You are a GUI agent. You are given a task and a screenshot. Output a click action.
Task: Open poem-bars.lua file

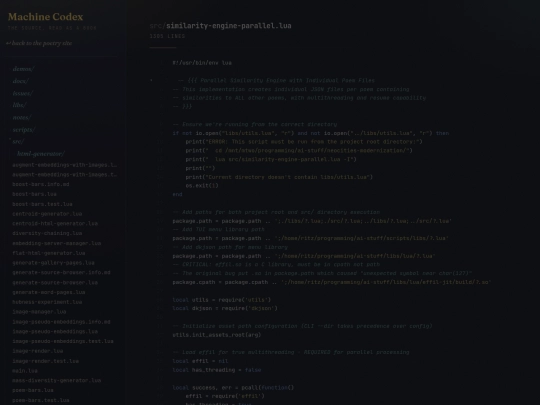(33, 390)
